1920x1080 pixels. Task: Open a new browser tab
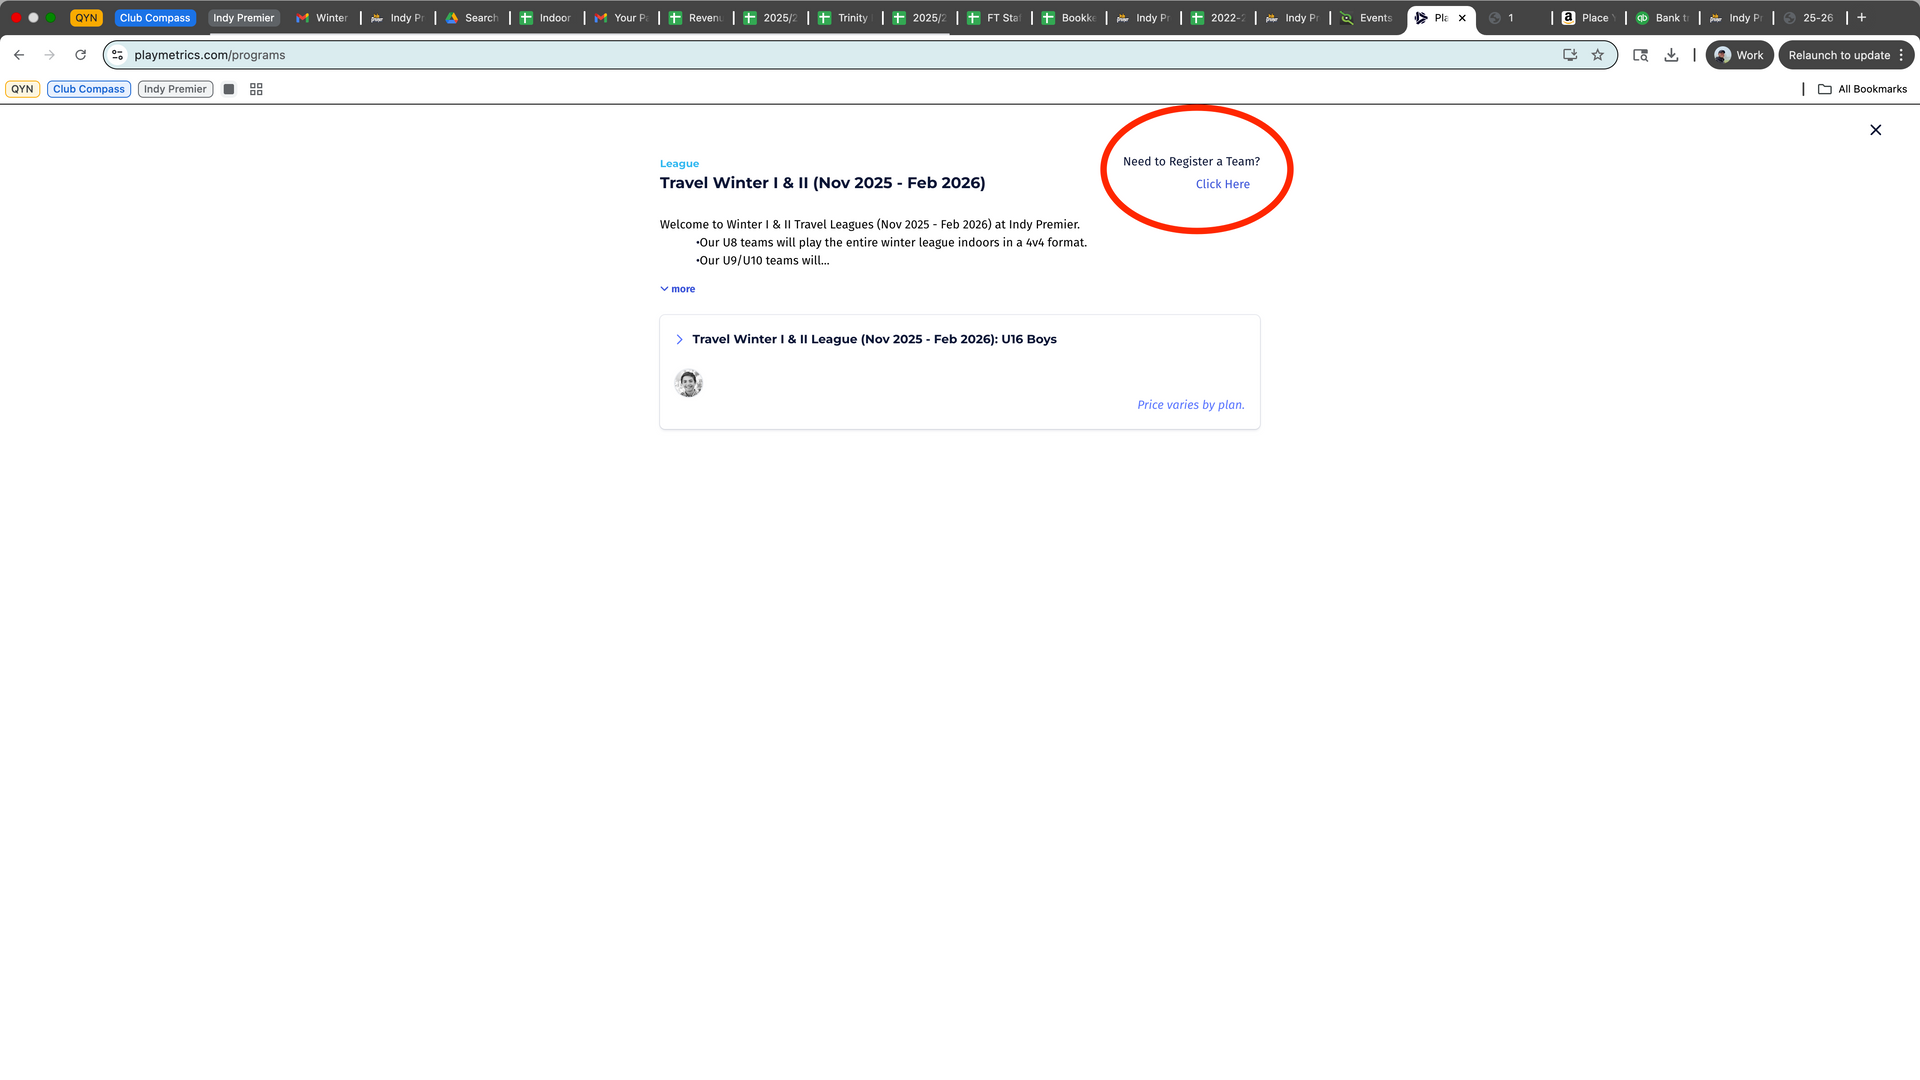tap(1862, 18)
